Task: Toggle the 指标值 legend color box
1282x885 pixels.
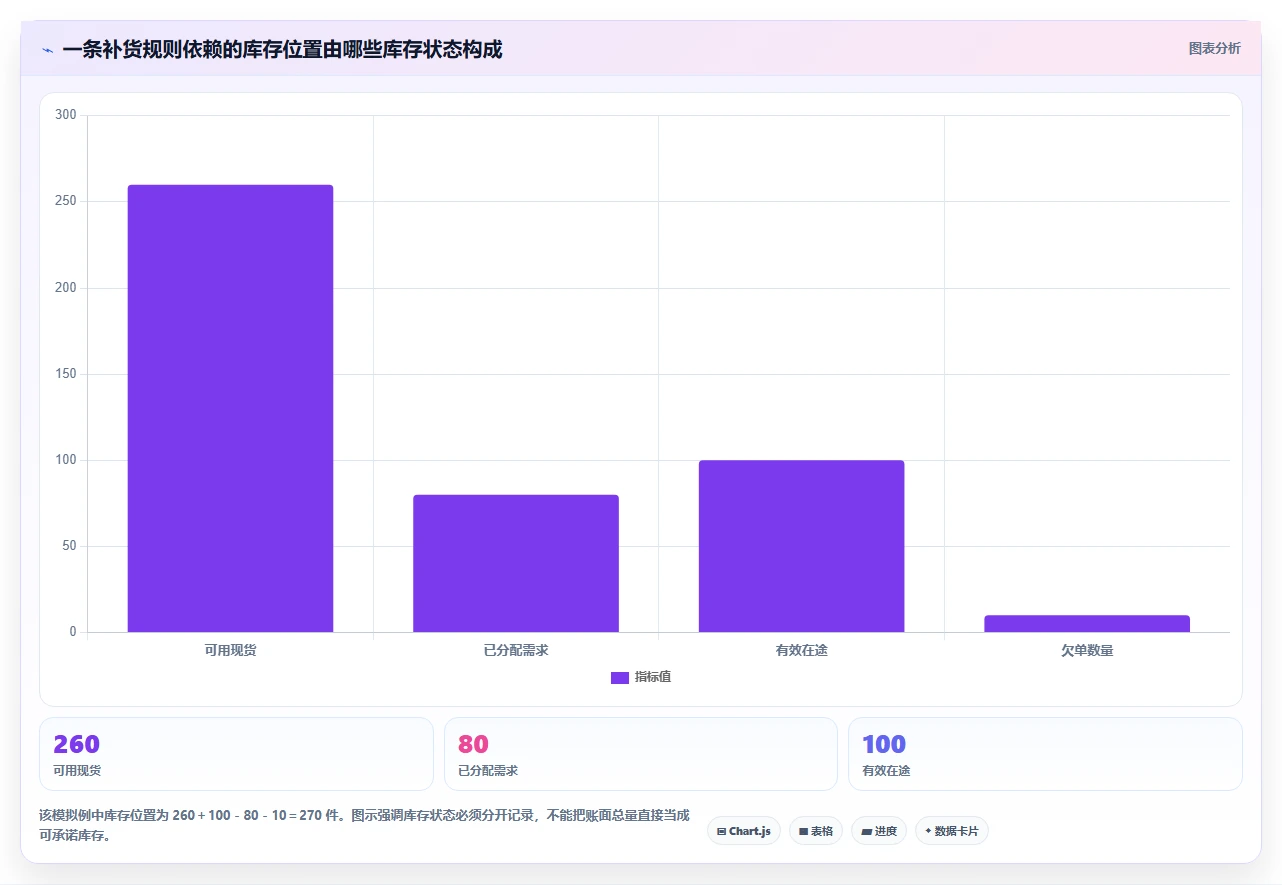Action: [620, 678]
